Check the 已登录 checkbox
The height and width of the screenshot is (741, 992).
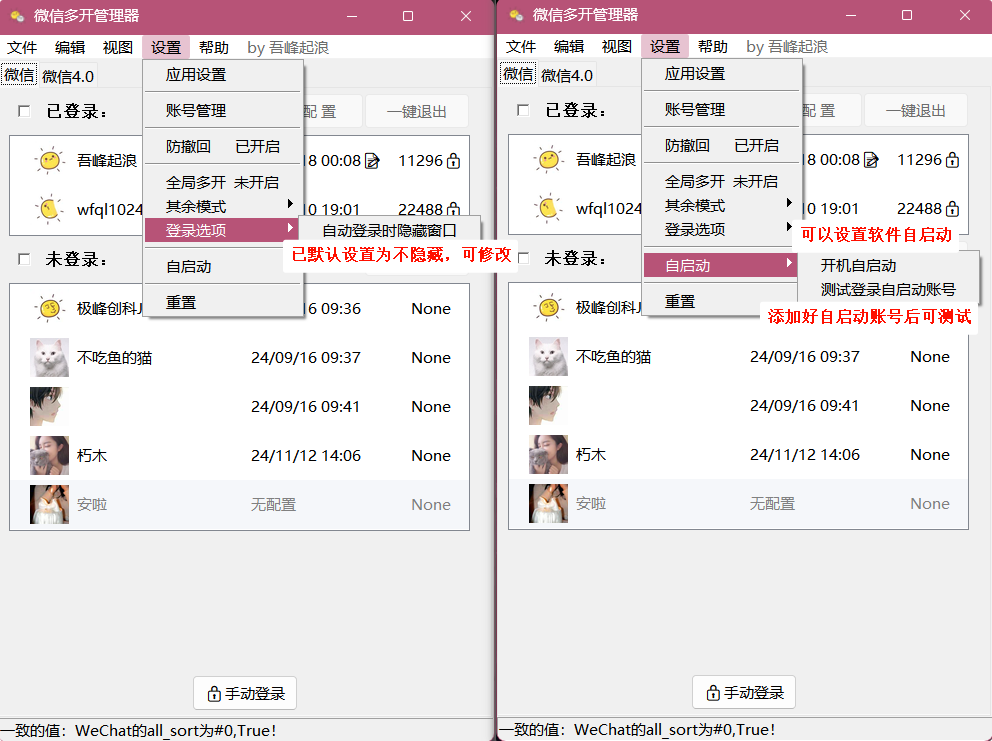[x=23, y=110]
